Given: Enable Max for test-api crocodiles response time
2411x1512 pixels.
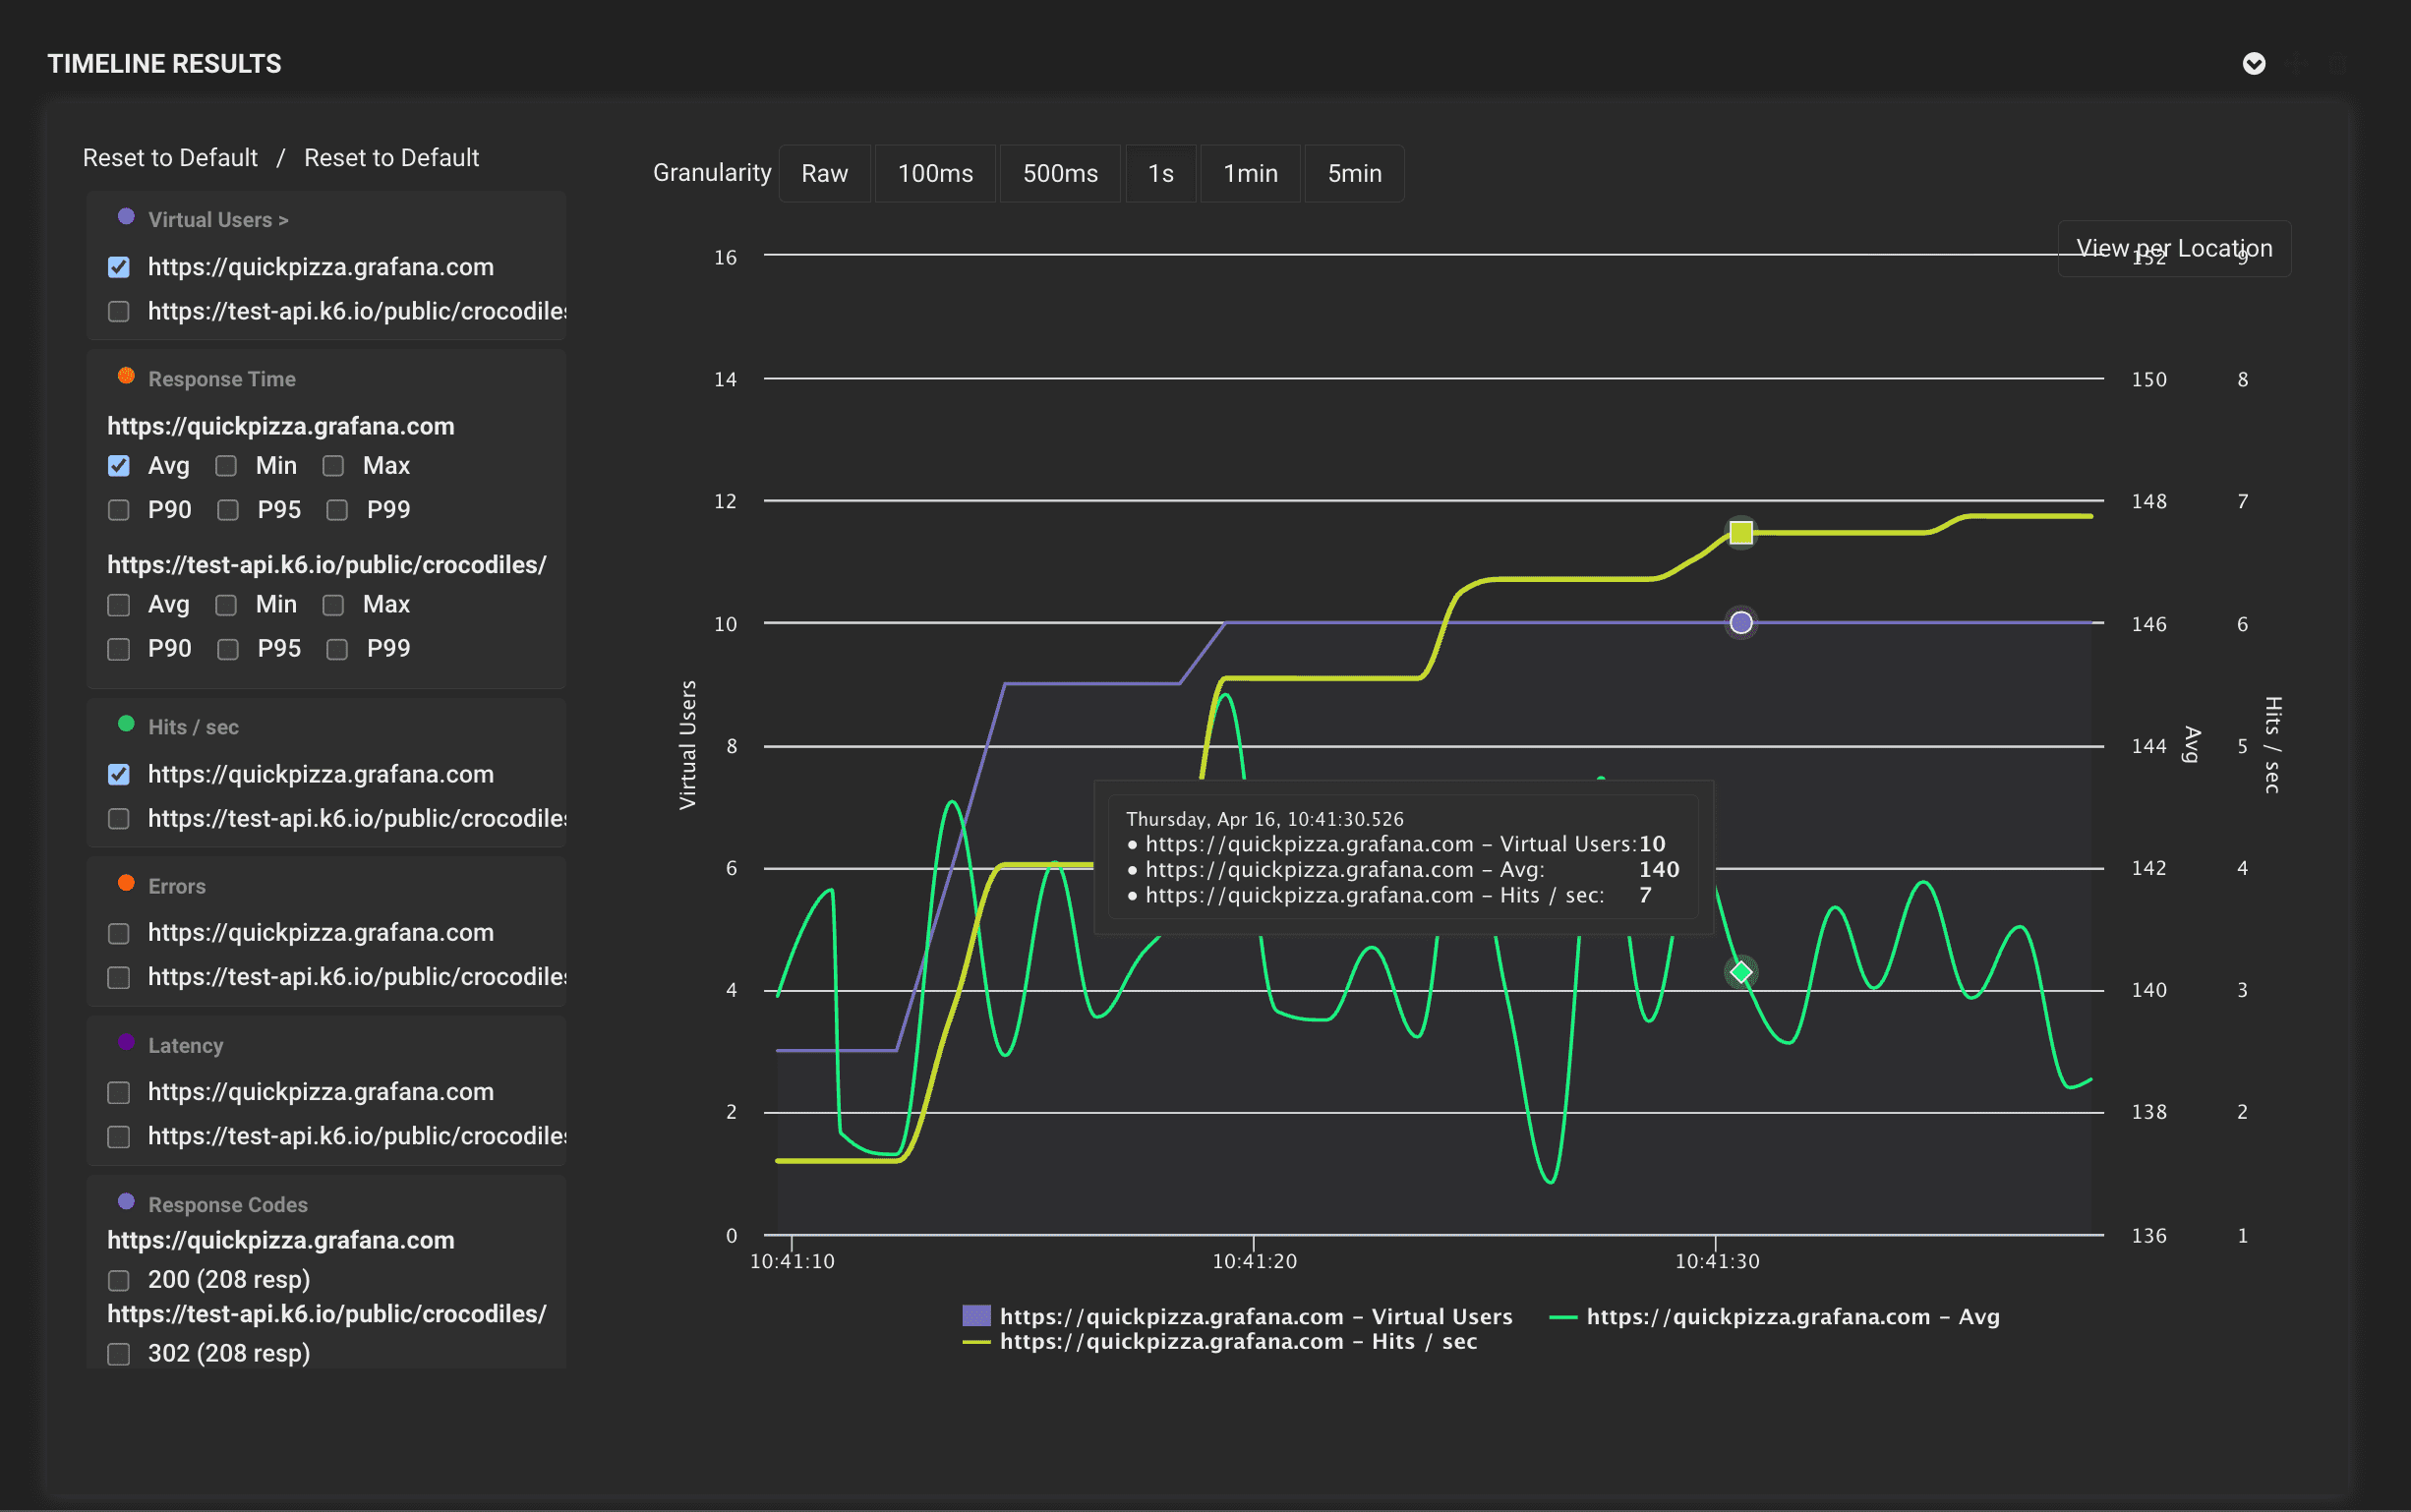Looking at the screenshot, I should point(333,605).
